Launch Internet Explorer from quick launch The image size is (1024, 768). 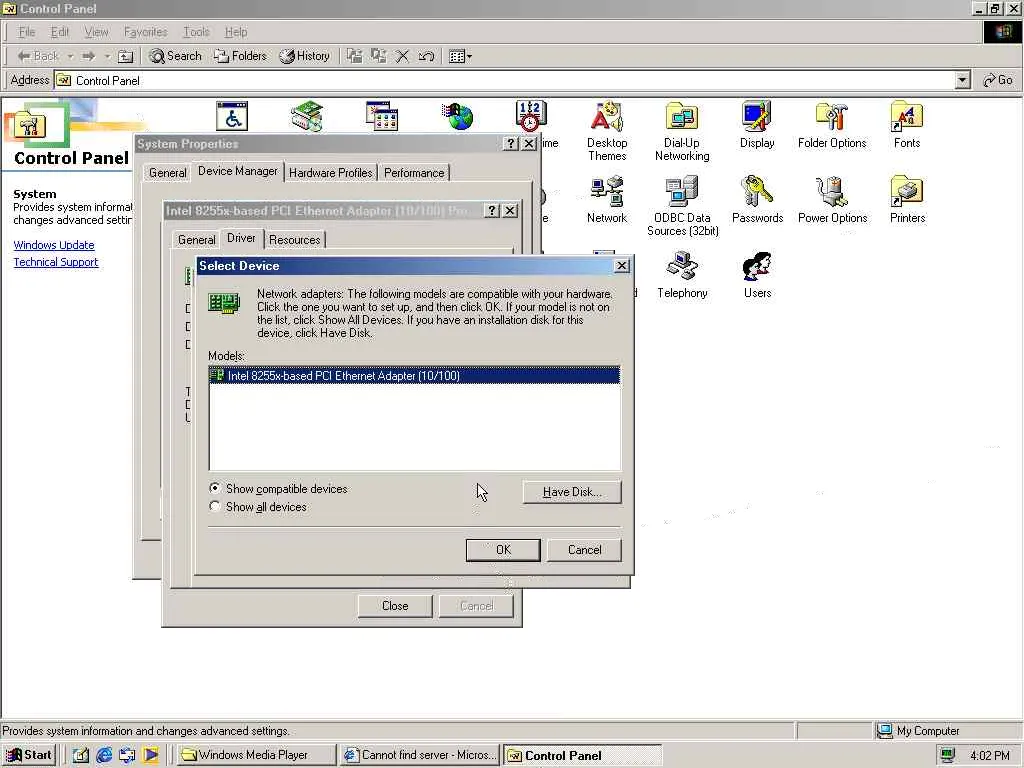[x=104, y=755]
